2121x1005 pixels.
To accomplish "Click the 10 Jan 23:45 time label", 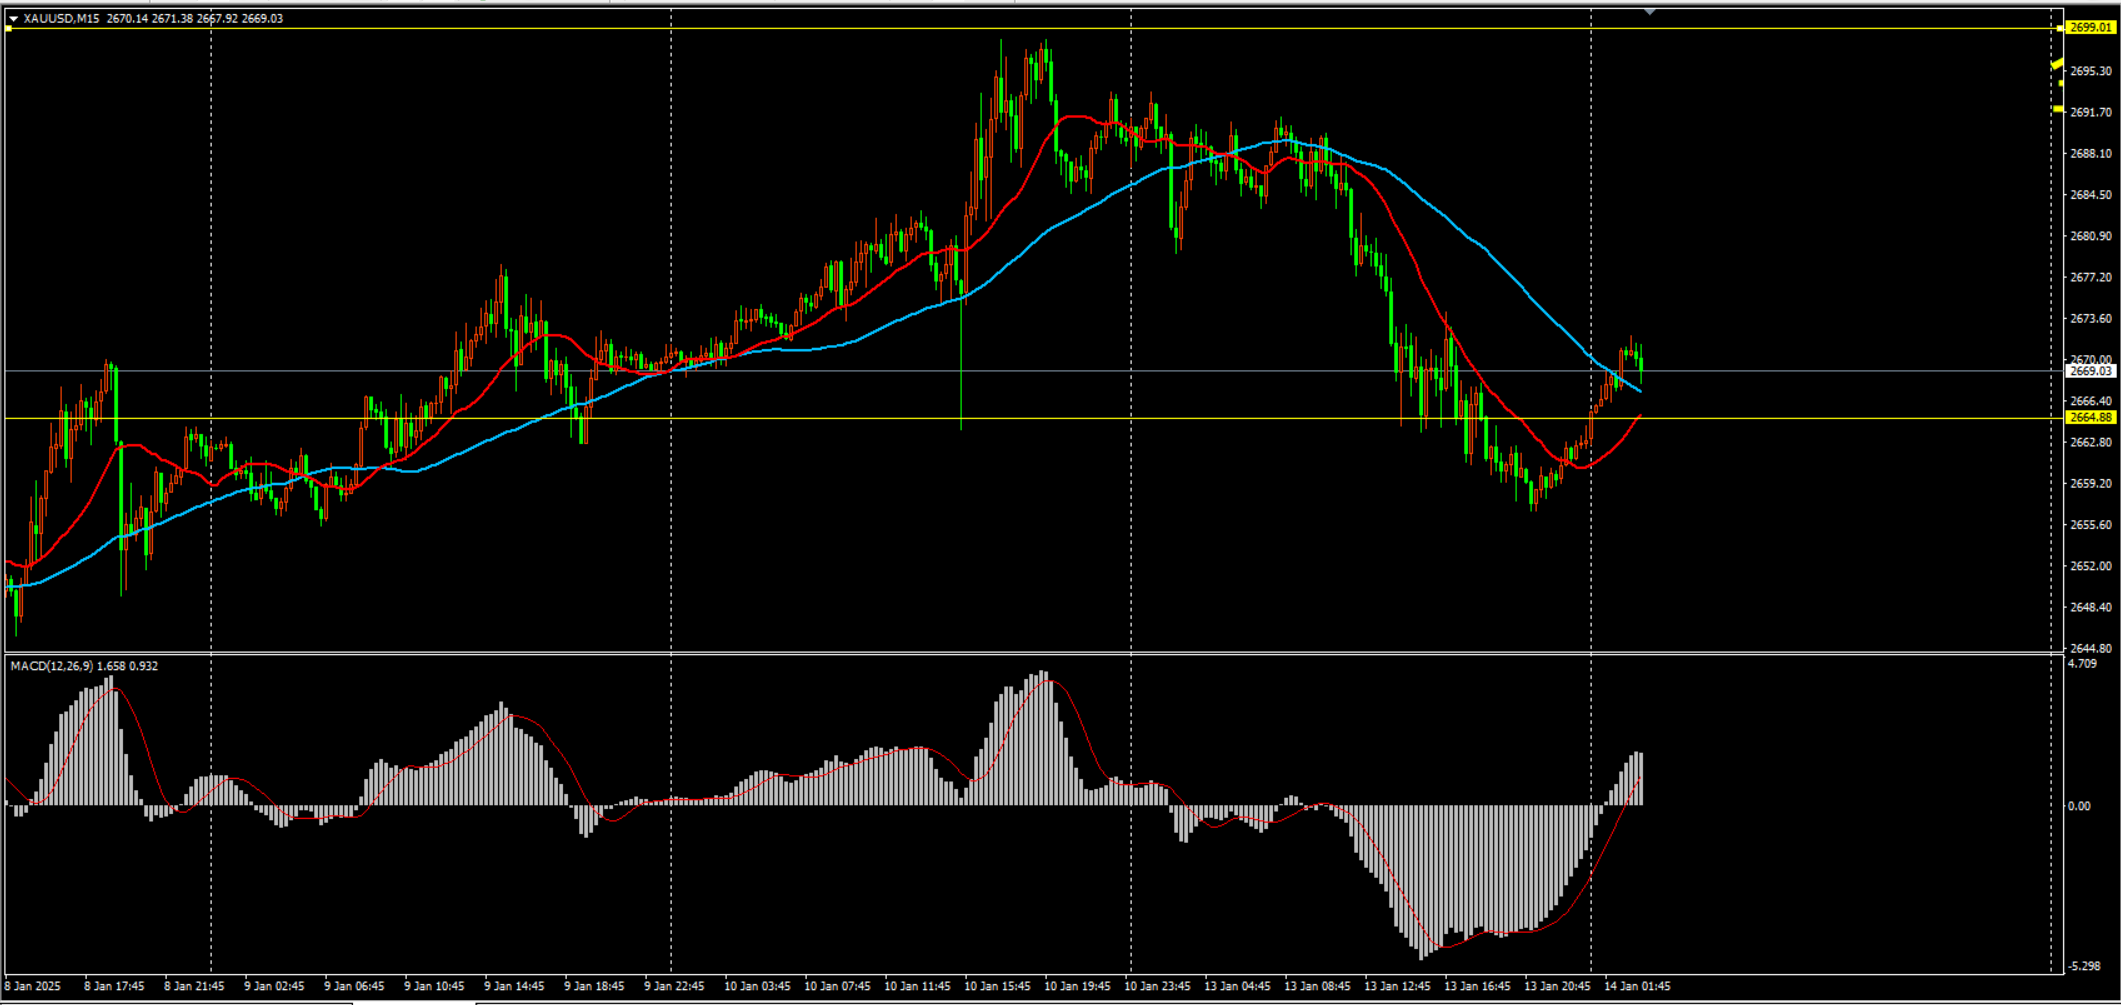I will coord(1157,986).
